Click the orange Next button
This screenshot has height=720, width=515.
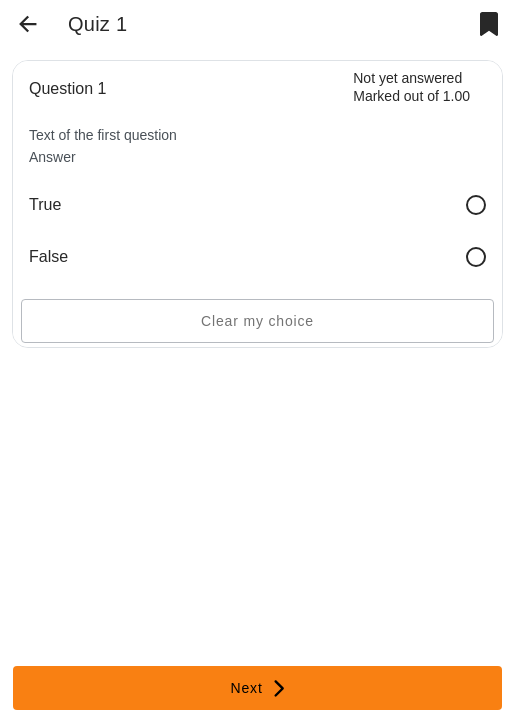tap(258, 688)
